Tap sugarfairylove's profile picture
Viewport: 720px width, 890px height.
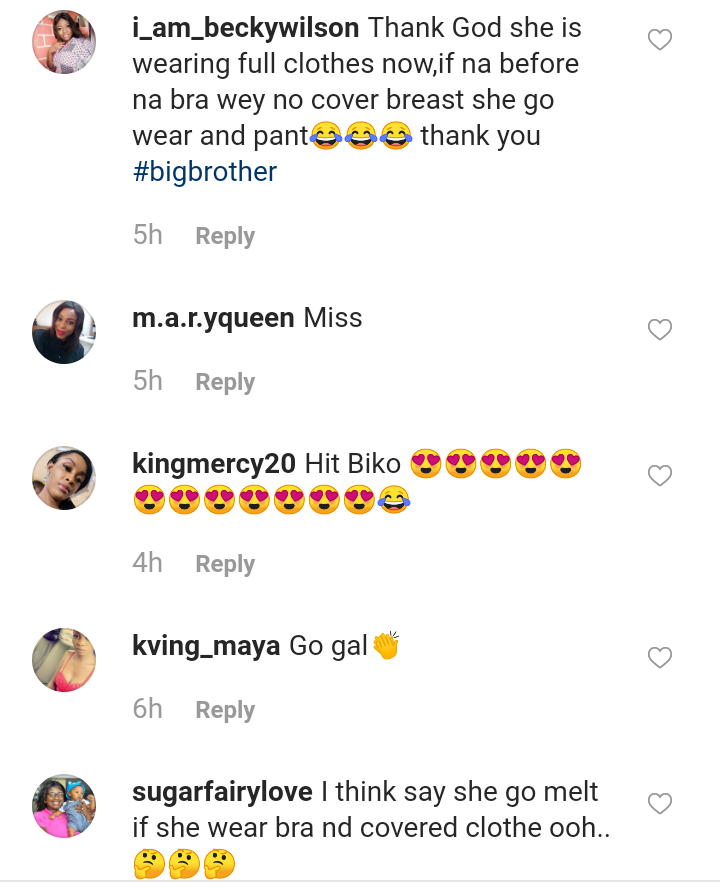click(x=64, y=805)
